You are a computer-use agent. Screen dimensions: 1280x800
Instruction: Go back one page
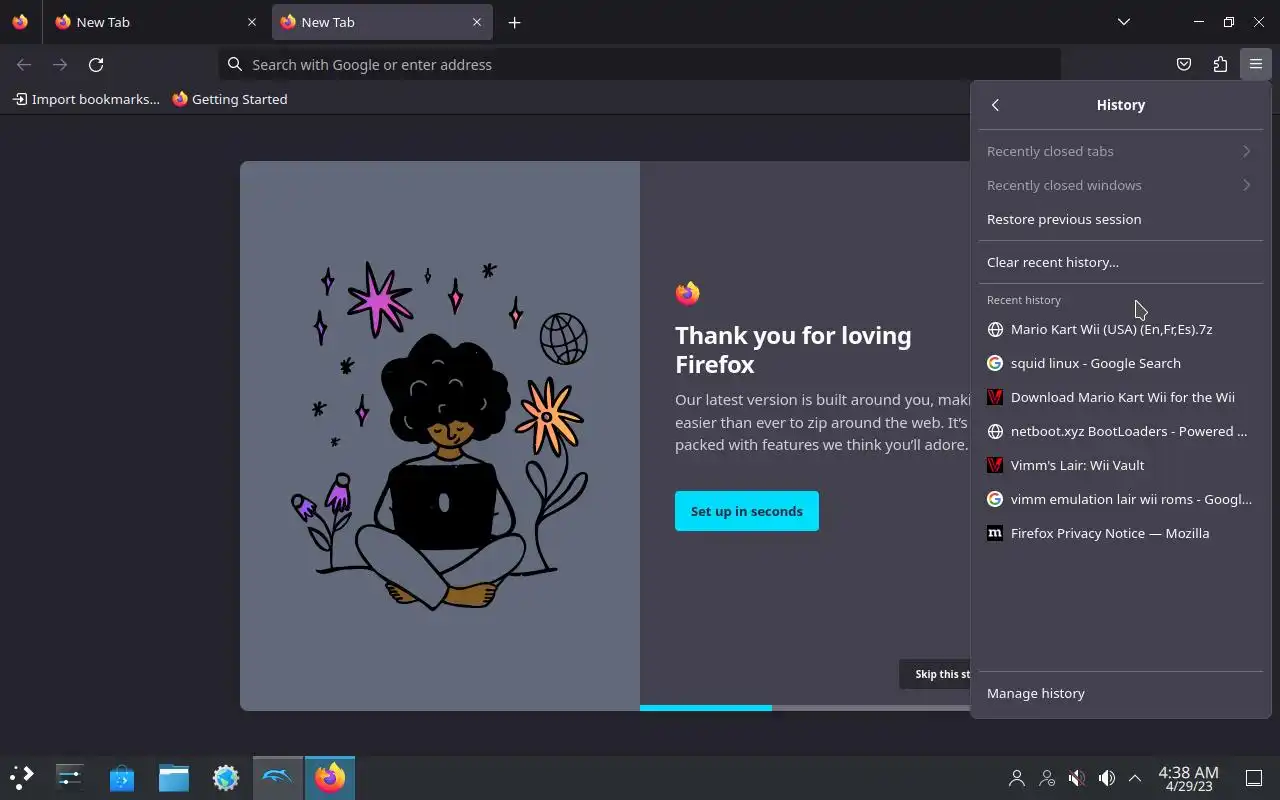(24, 64)
